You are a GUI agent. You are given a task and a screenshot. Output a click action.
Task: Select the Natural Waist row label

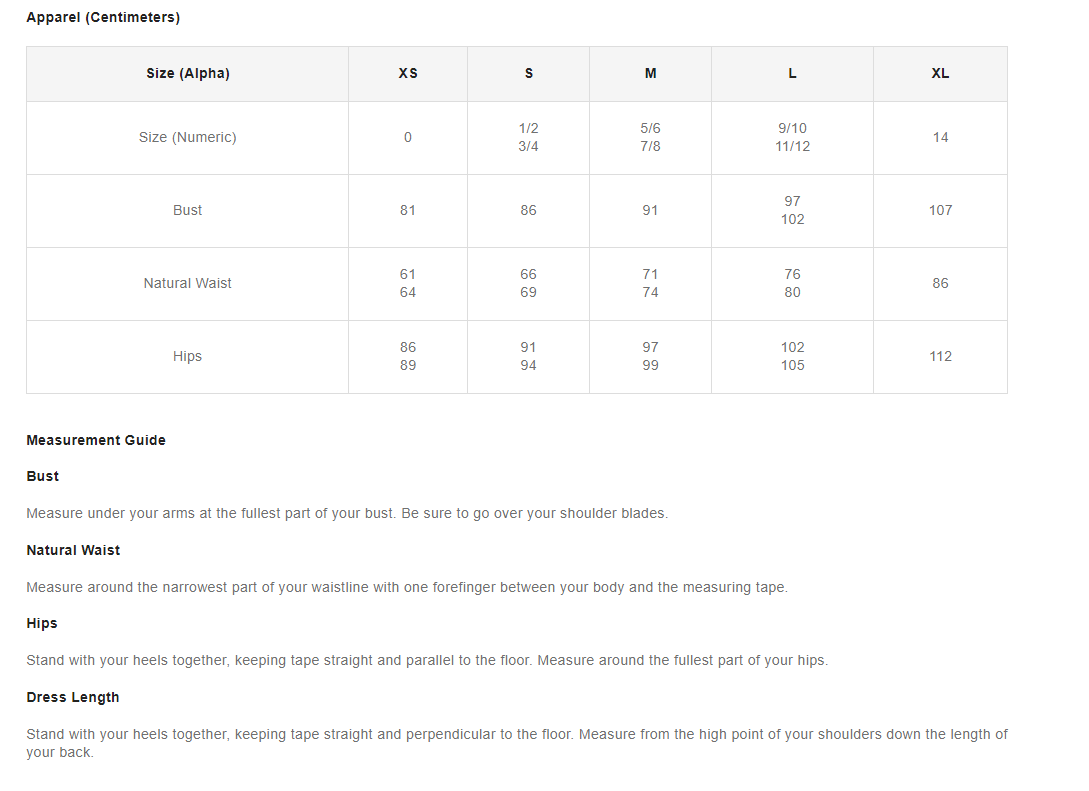(188, 283)
